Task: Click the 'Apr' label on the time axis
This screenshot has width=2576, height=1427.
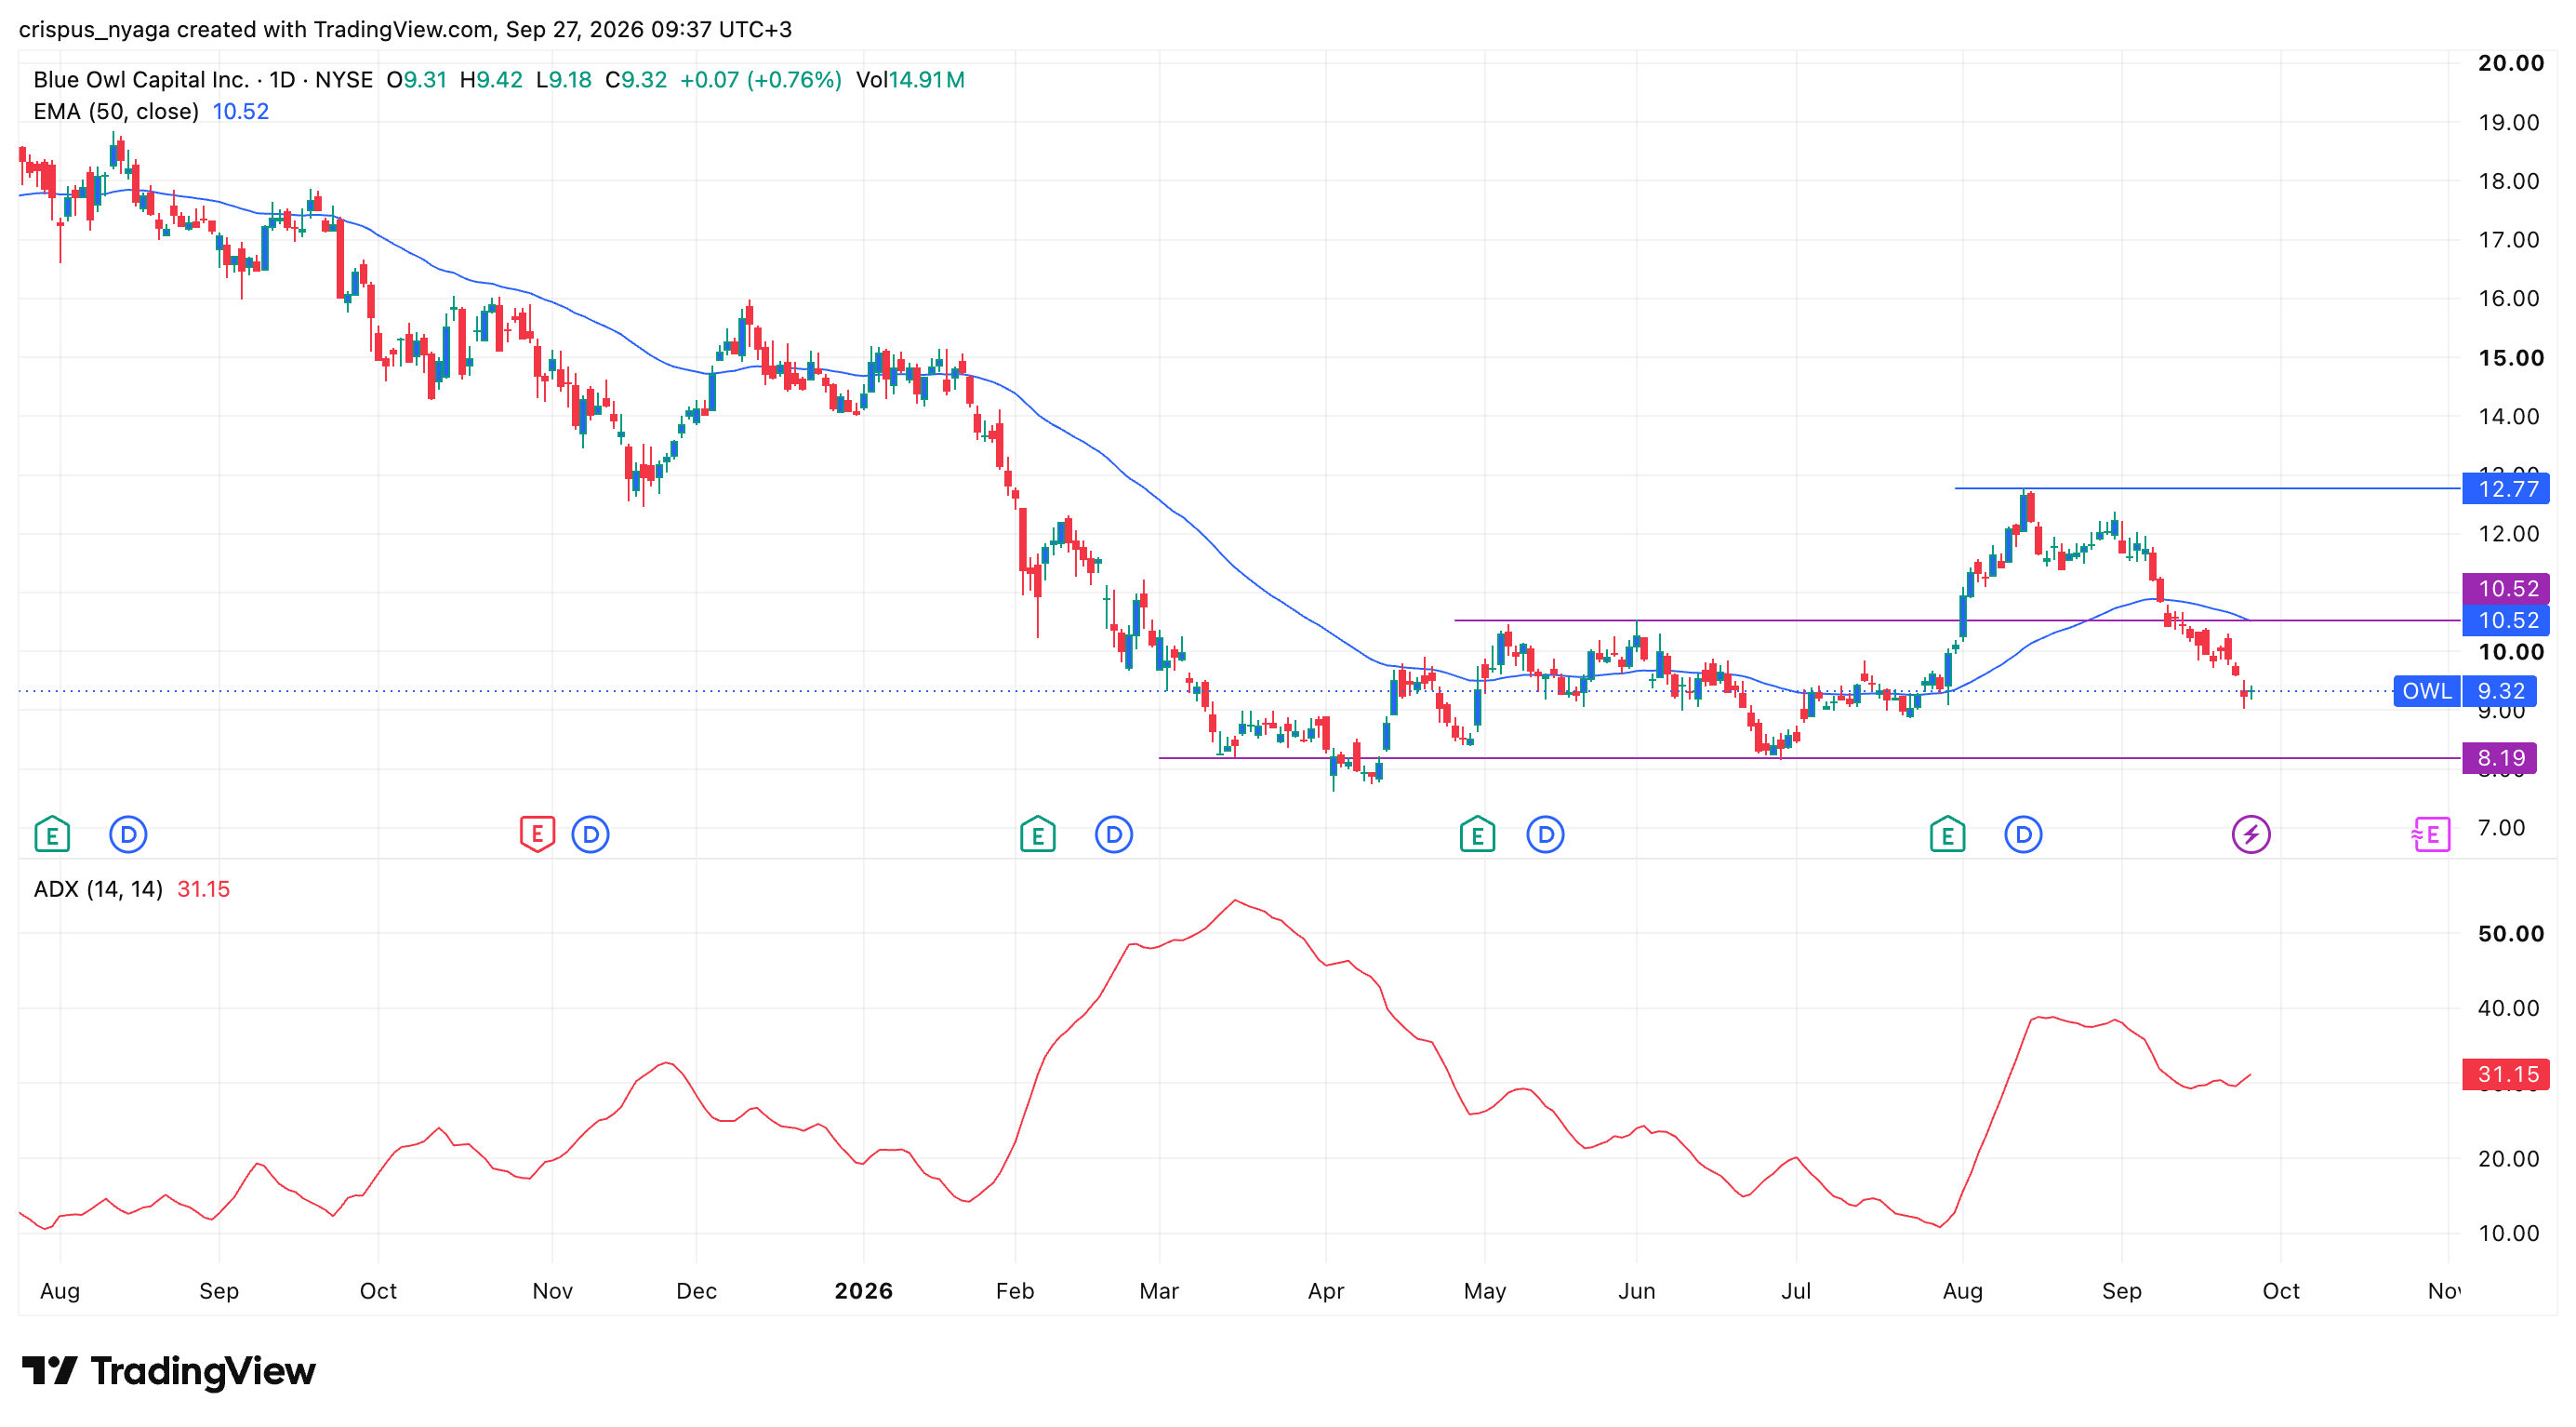Action: click(1326, 1291)
